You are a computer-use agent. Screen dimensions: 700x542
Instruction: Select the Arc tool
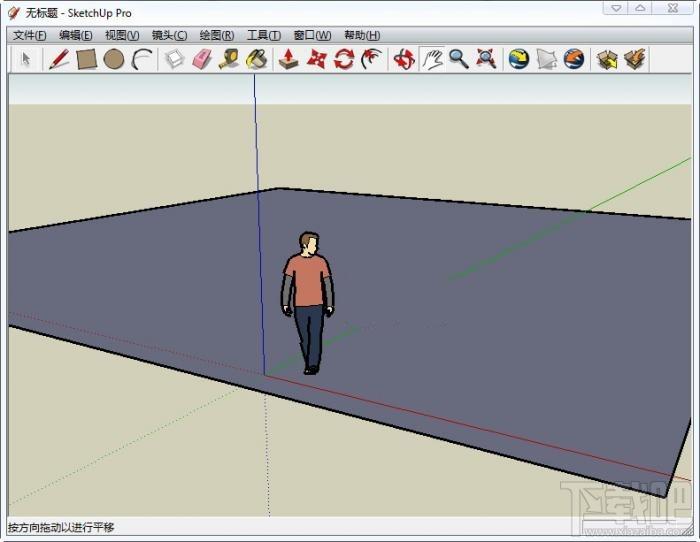pos(142,59)
